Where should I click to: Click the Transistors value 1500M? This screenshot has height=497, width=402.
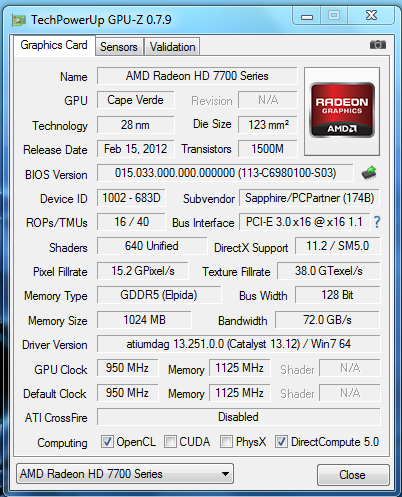268,149
